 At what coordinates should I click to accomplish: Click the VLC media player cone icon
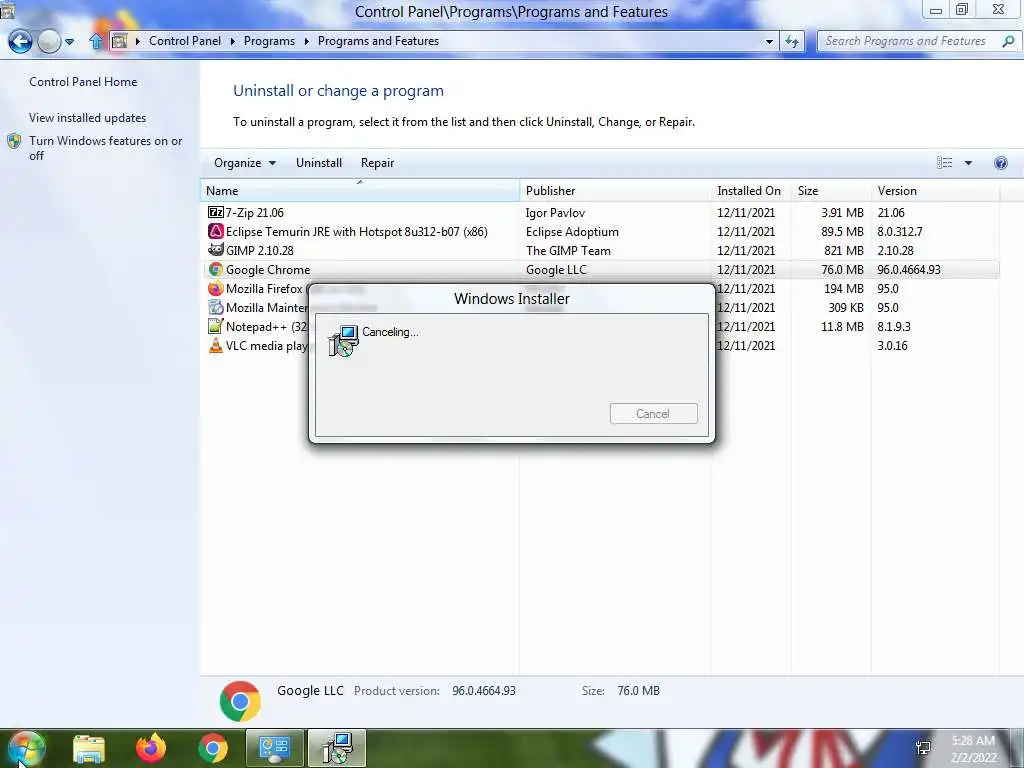pyautogui.click(x=216, y=345)
